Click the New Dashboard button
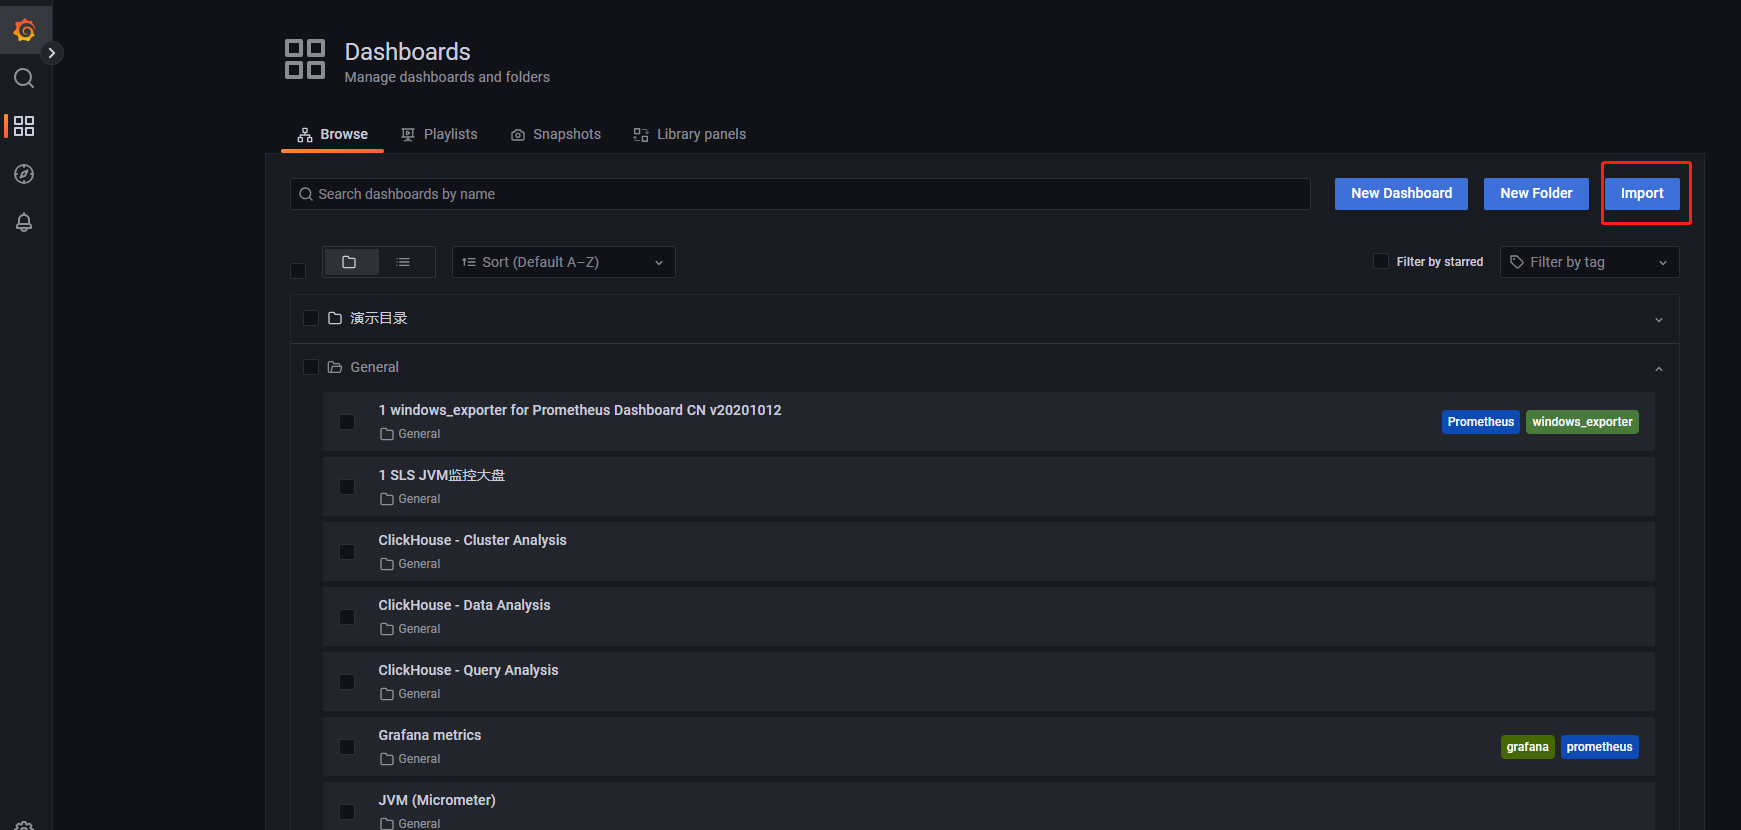Screen dimensions: 1741x830 [1401, 193]
